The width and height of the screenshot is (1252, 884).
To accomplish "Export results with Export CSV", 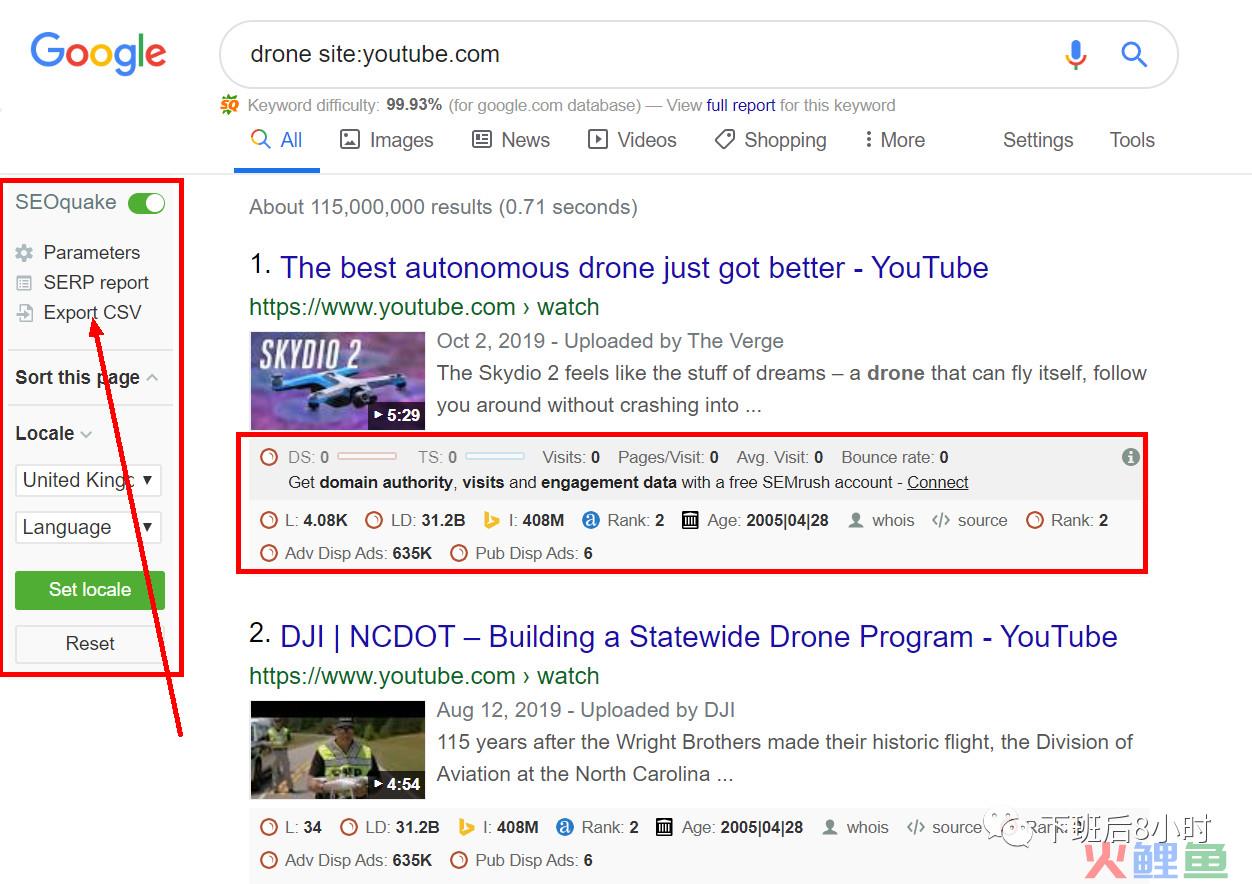I will click(x=79, y=313).
